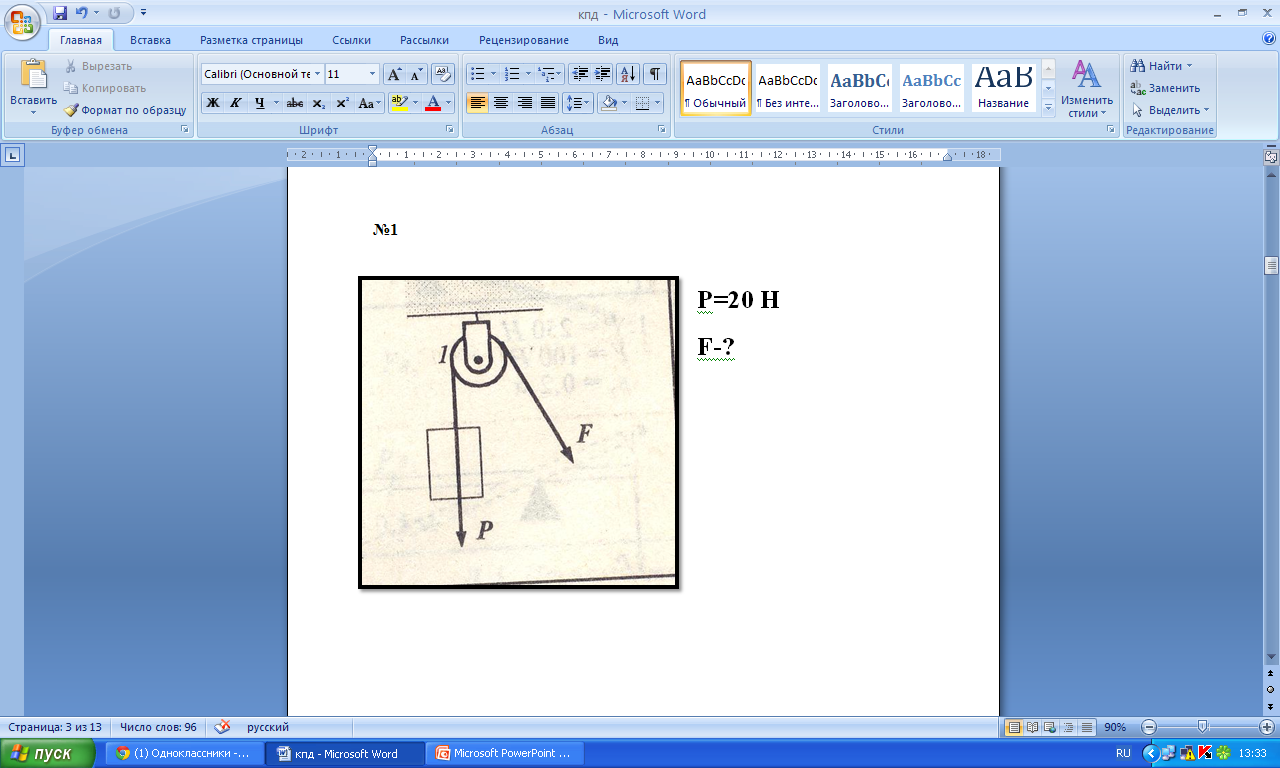
Task: Click the Вставить paste clipboard icon
Action: click(34, 76)
